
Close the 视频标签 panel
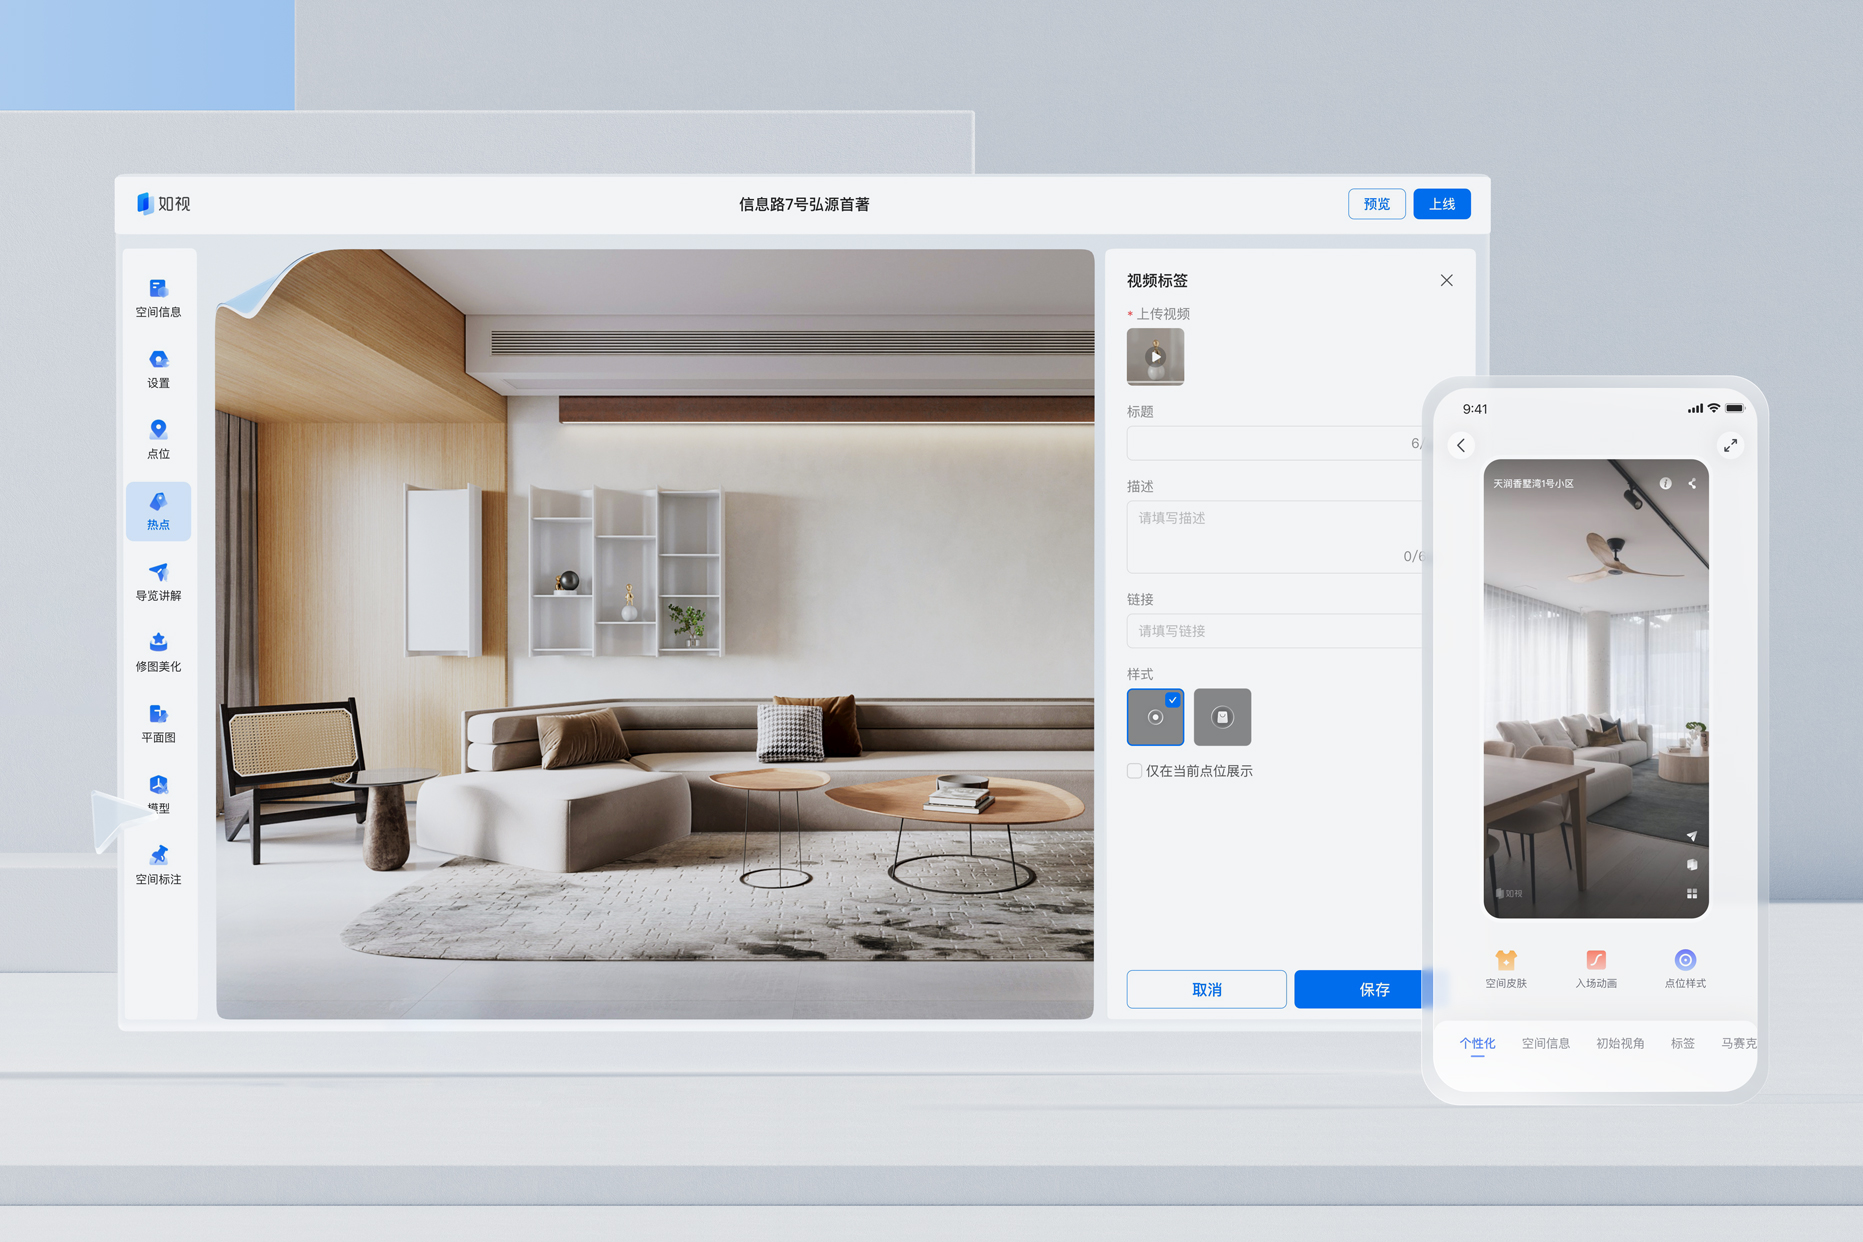[x=1446, y=280]
